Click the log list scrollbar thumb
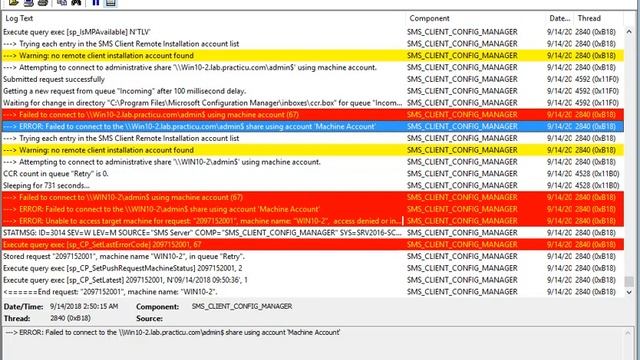Screen dimensions: 640x360 [629, 281]
